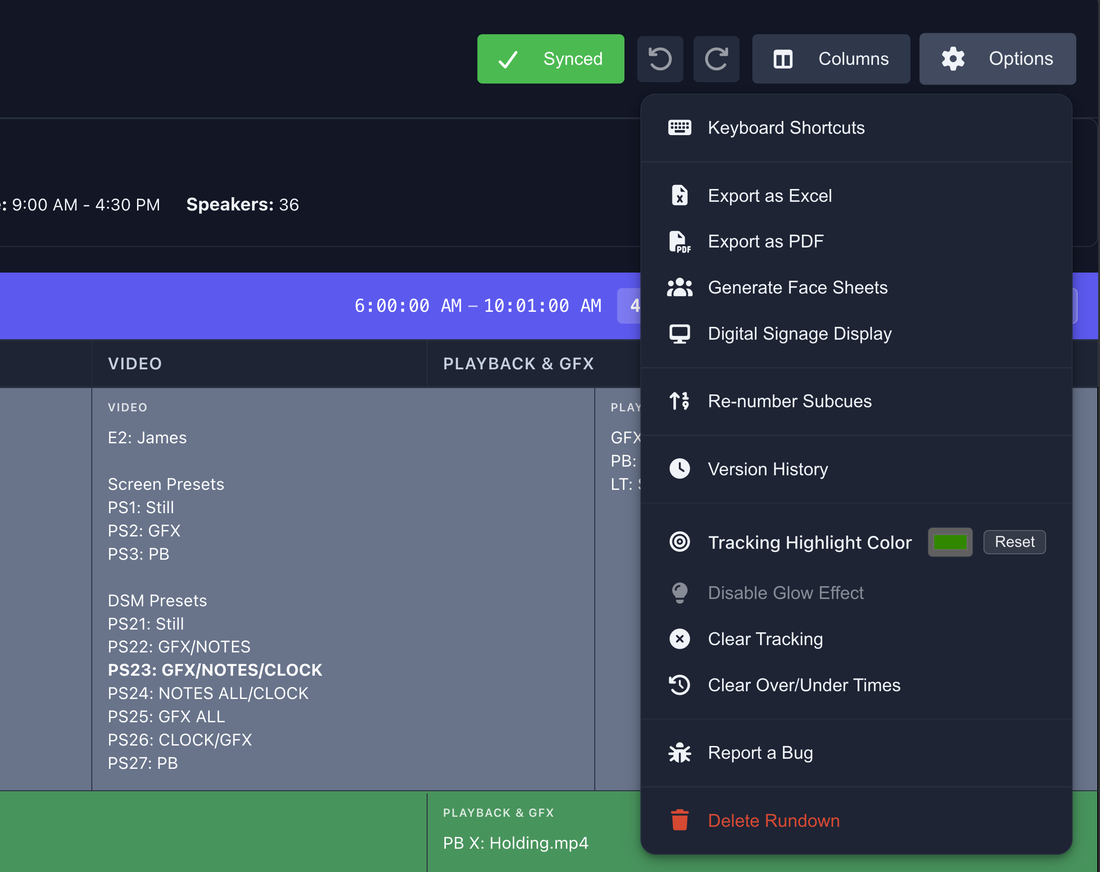This screenshot has width=1100, height=872.
Task: Click the PS24: NOTES ALL/CLOCK line
Action: click(x=208, y=694)
